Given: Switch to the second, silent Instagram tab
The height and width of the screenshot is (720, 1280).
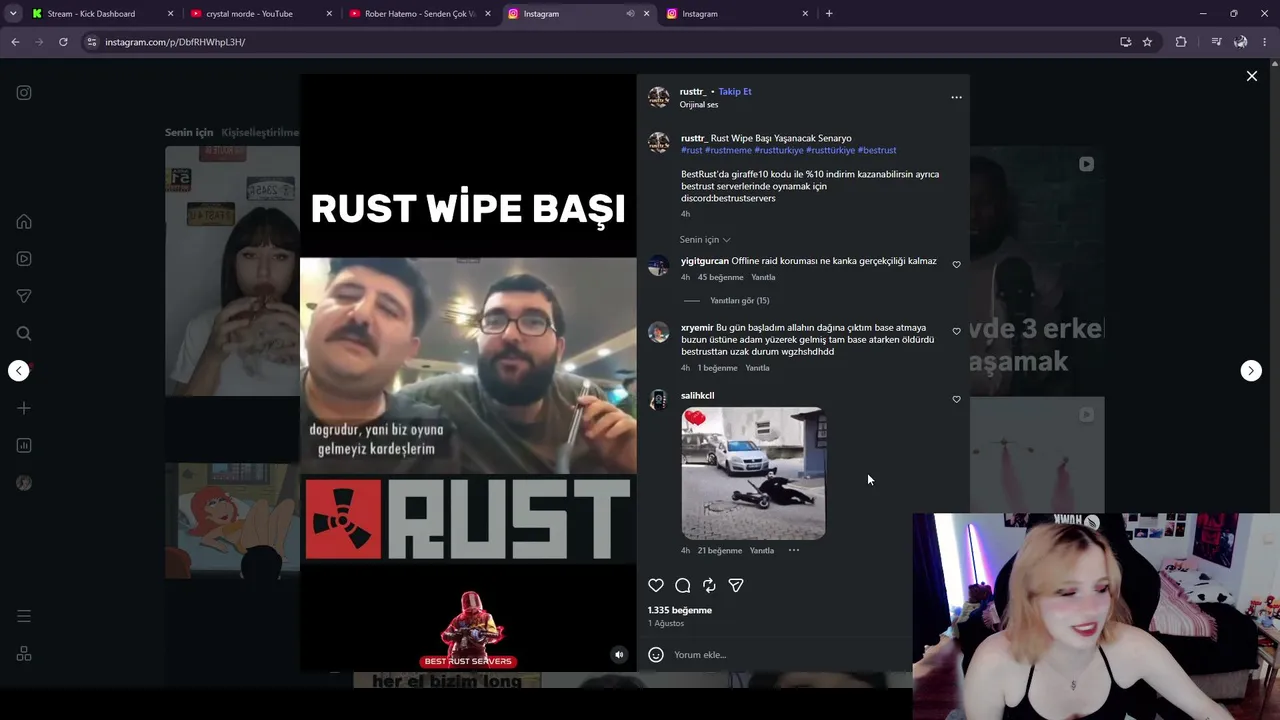Looking at the screenshot, I should tap(737, 14).
